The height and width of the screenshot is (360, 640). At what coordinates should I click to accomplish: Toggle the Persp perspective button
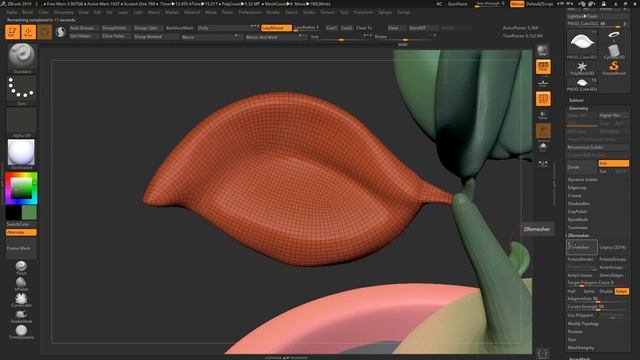click(543, 67)
